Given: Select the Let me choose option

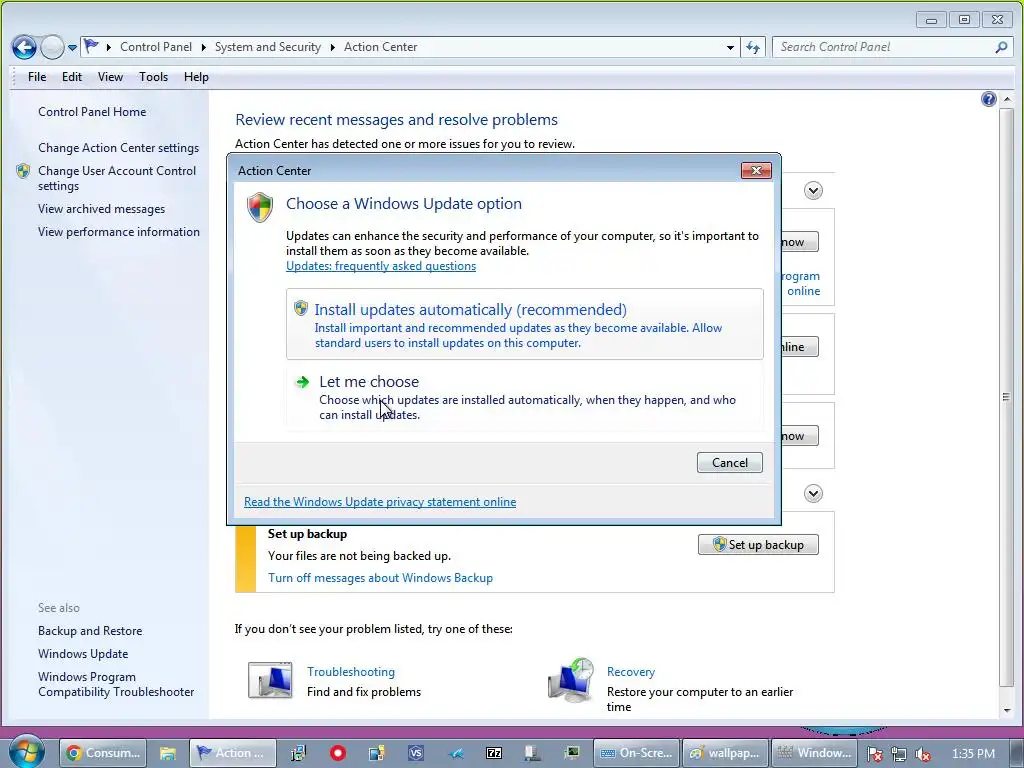Looking at the screenshot, I should point(524,396).
